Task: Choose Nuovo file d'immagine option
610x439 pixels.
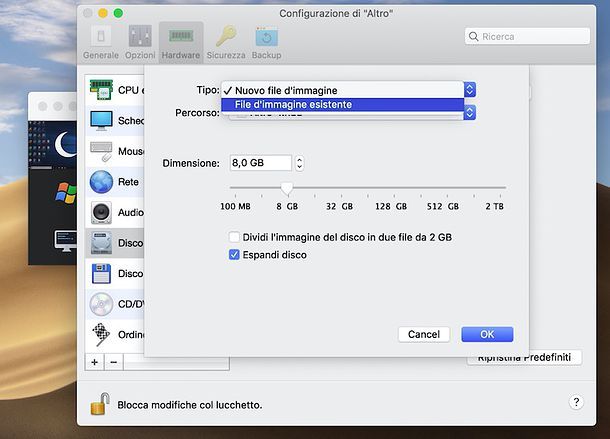Action: 286,90
